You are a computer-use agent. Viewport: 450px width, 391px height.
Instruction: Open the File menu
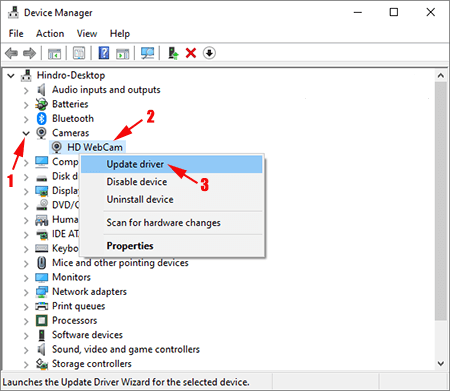click(16, 34)
